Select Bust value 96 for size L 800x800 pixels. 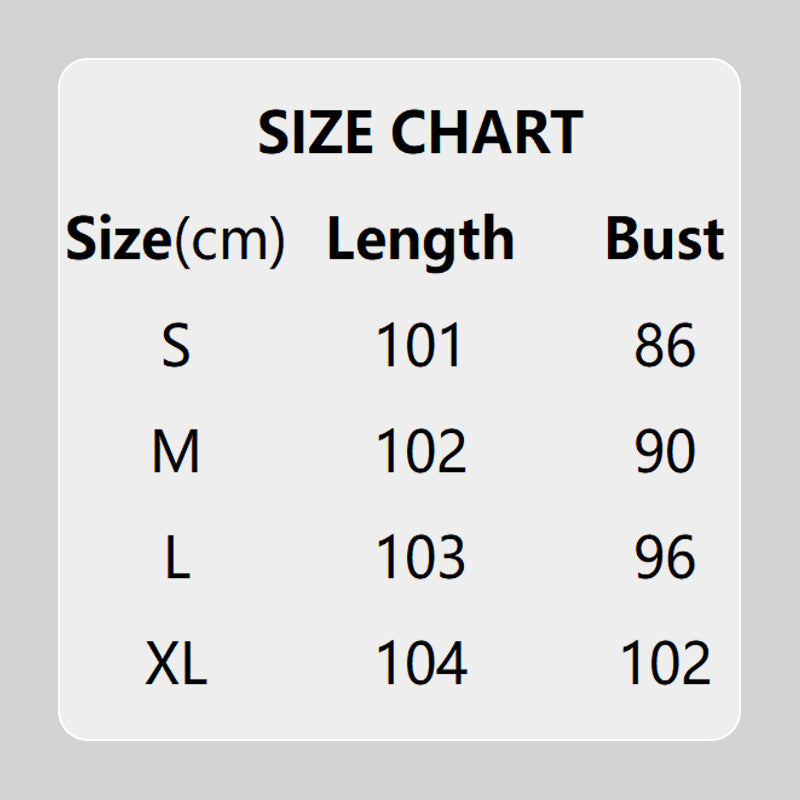tap(665, 558)
